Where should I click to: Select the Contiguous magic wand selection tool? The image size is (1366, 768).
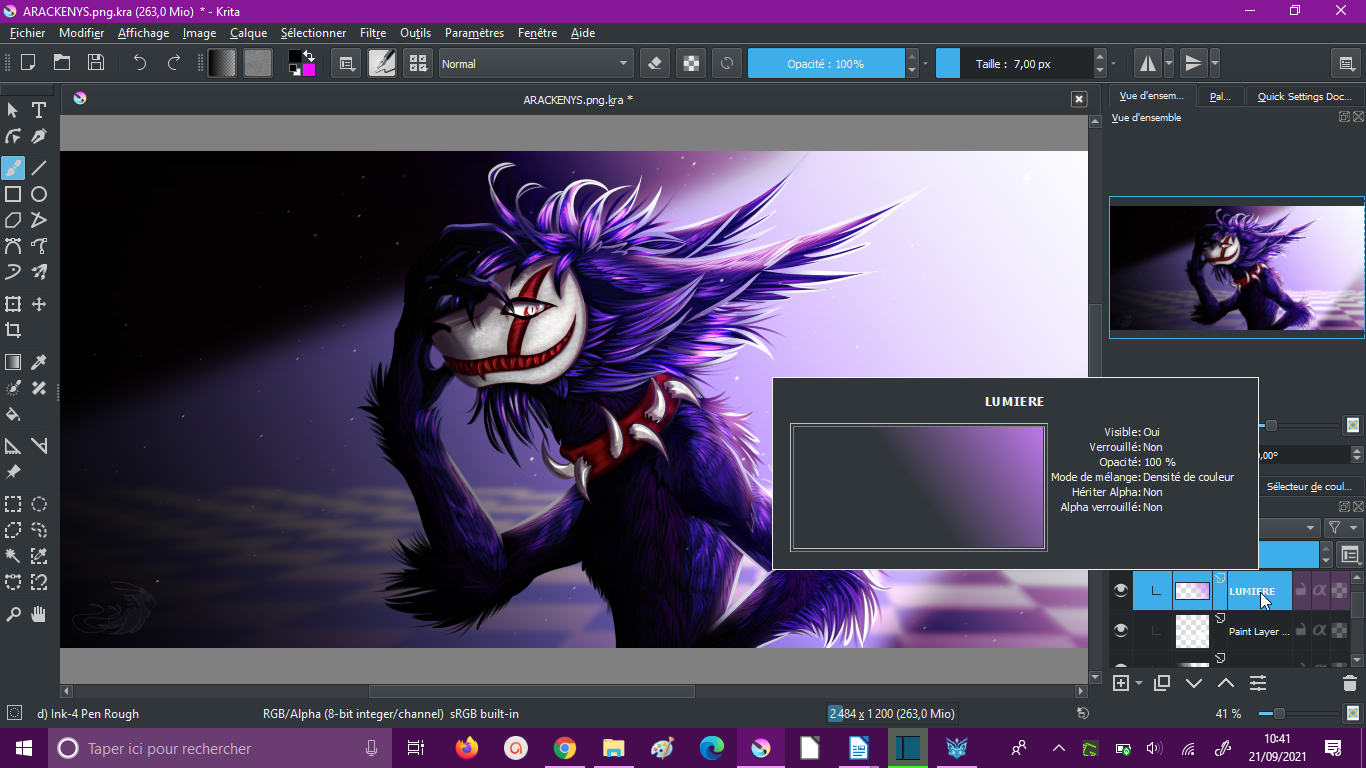coord(13,556)
